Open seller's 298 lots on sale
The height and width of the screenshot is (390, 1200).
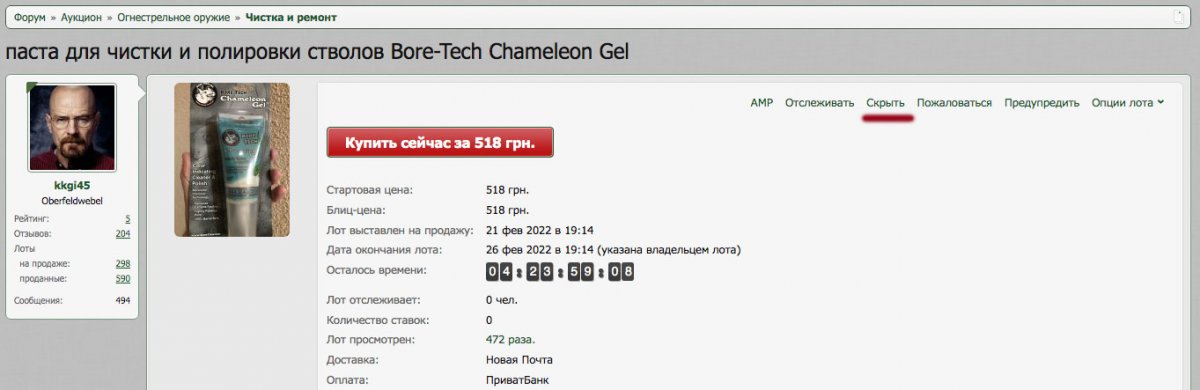click(x=123, y=263)
